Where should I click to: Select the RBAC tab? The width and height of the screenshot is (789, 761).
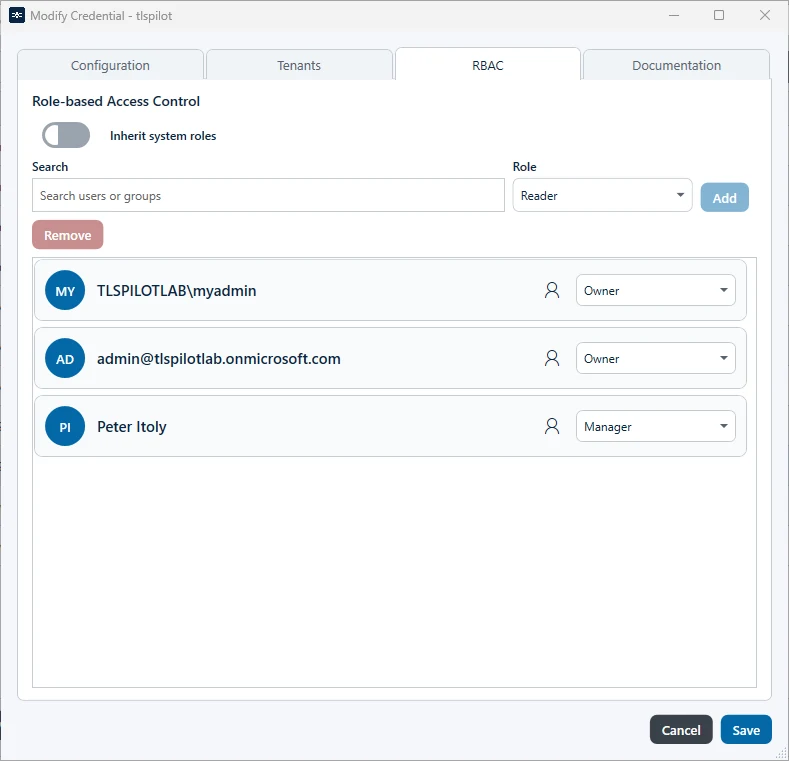488,65
